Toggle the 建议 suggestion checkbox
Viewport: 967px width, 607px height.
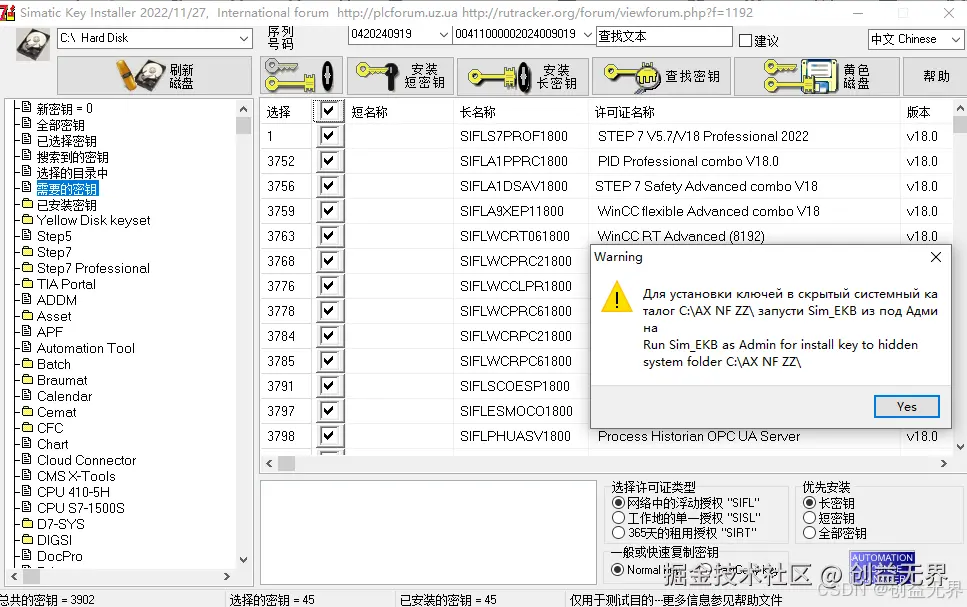(745, 41)
